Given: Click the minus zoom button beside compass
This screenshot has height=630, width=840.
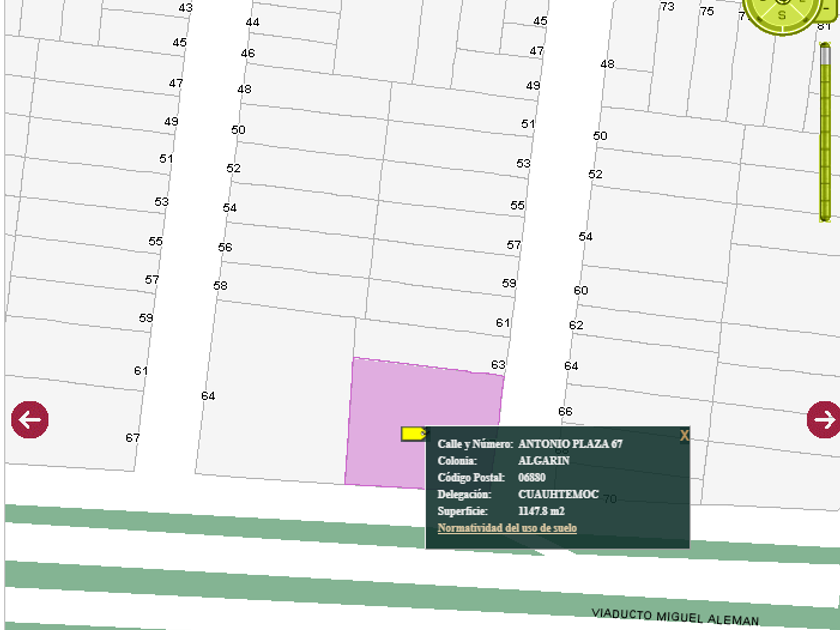Looking at the screenshot, I should click(827, 8).
